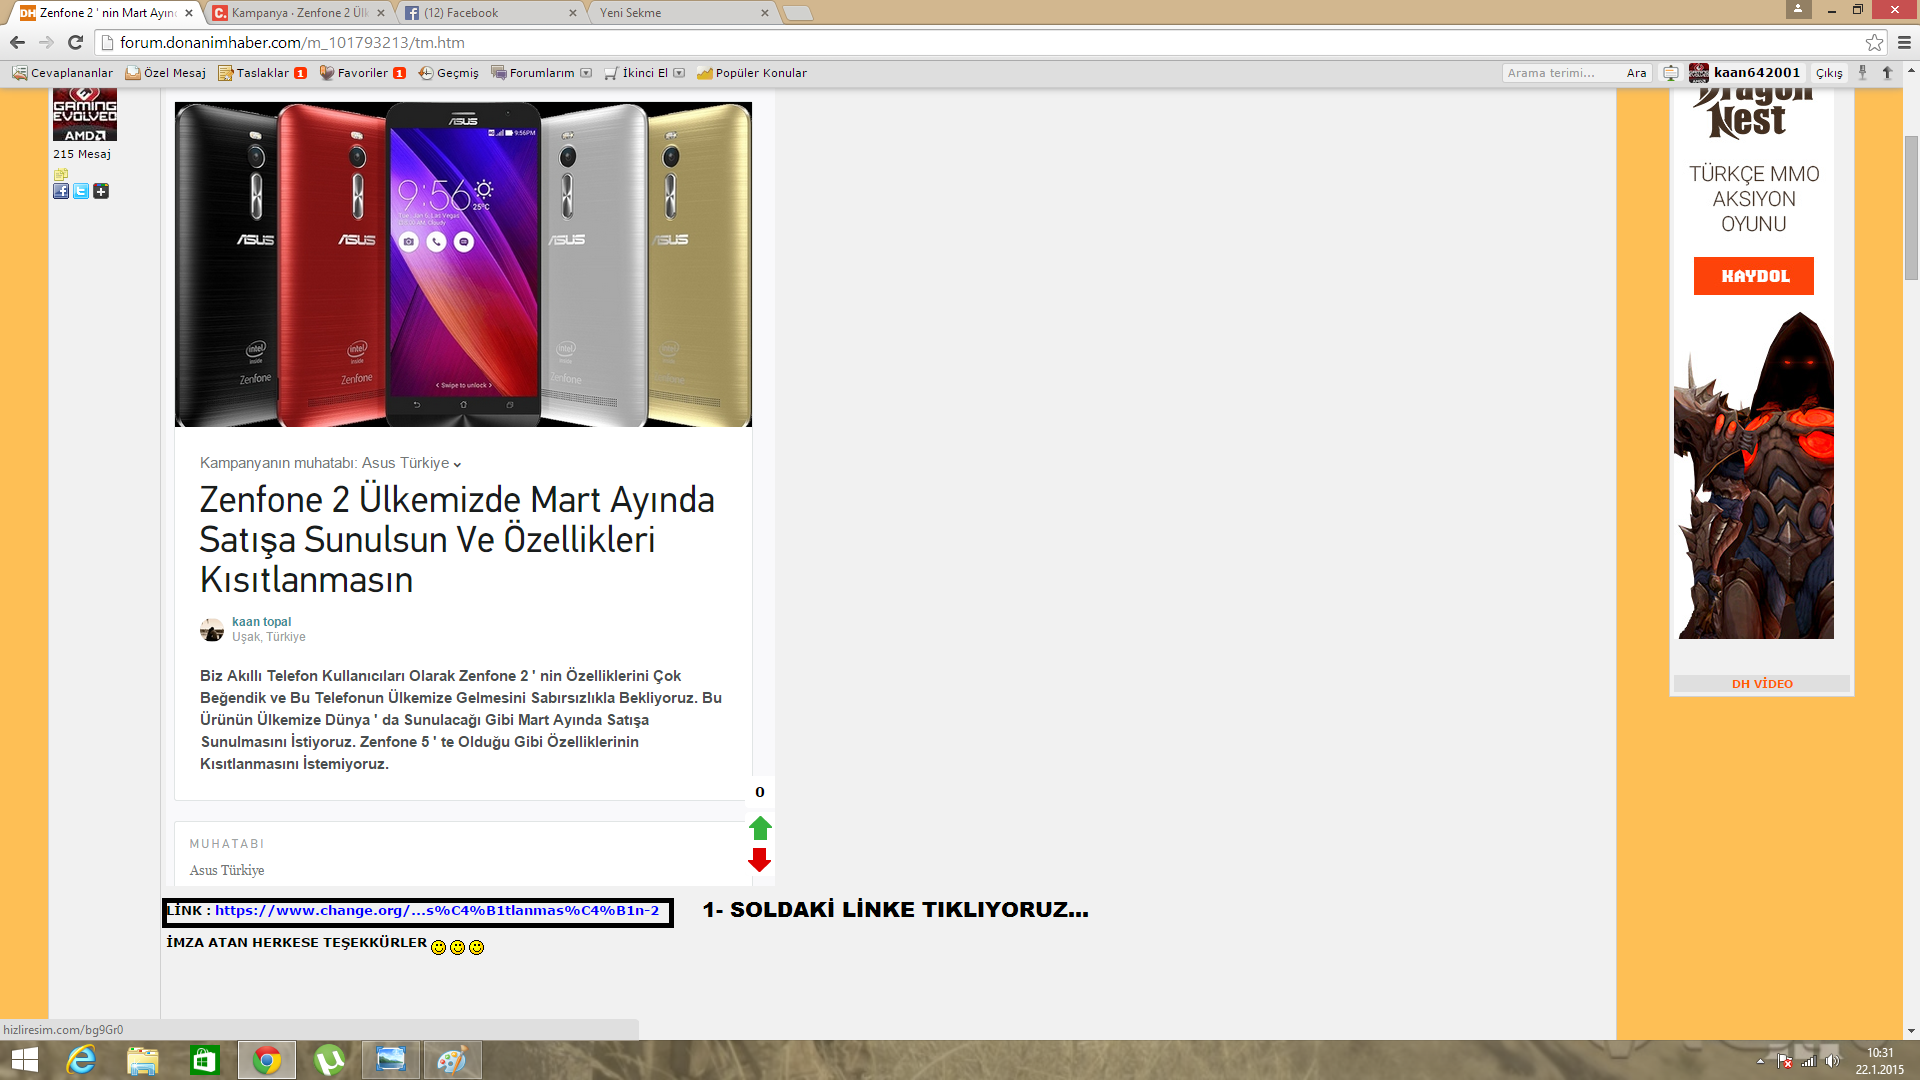Screen dimensions: 1920x1080
Task: Open the Zenfone 2 phones campaign image
Action: click(463, 265)
